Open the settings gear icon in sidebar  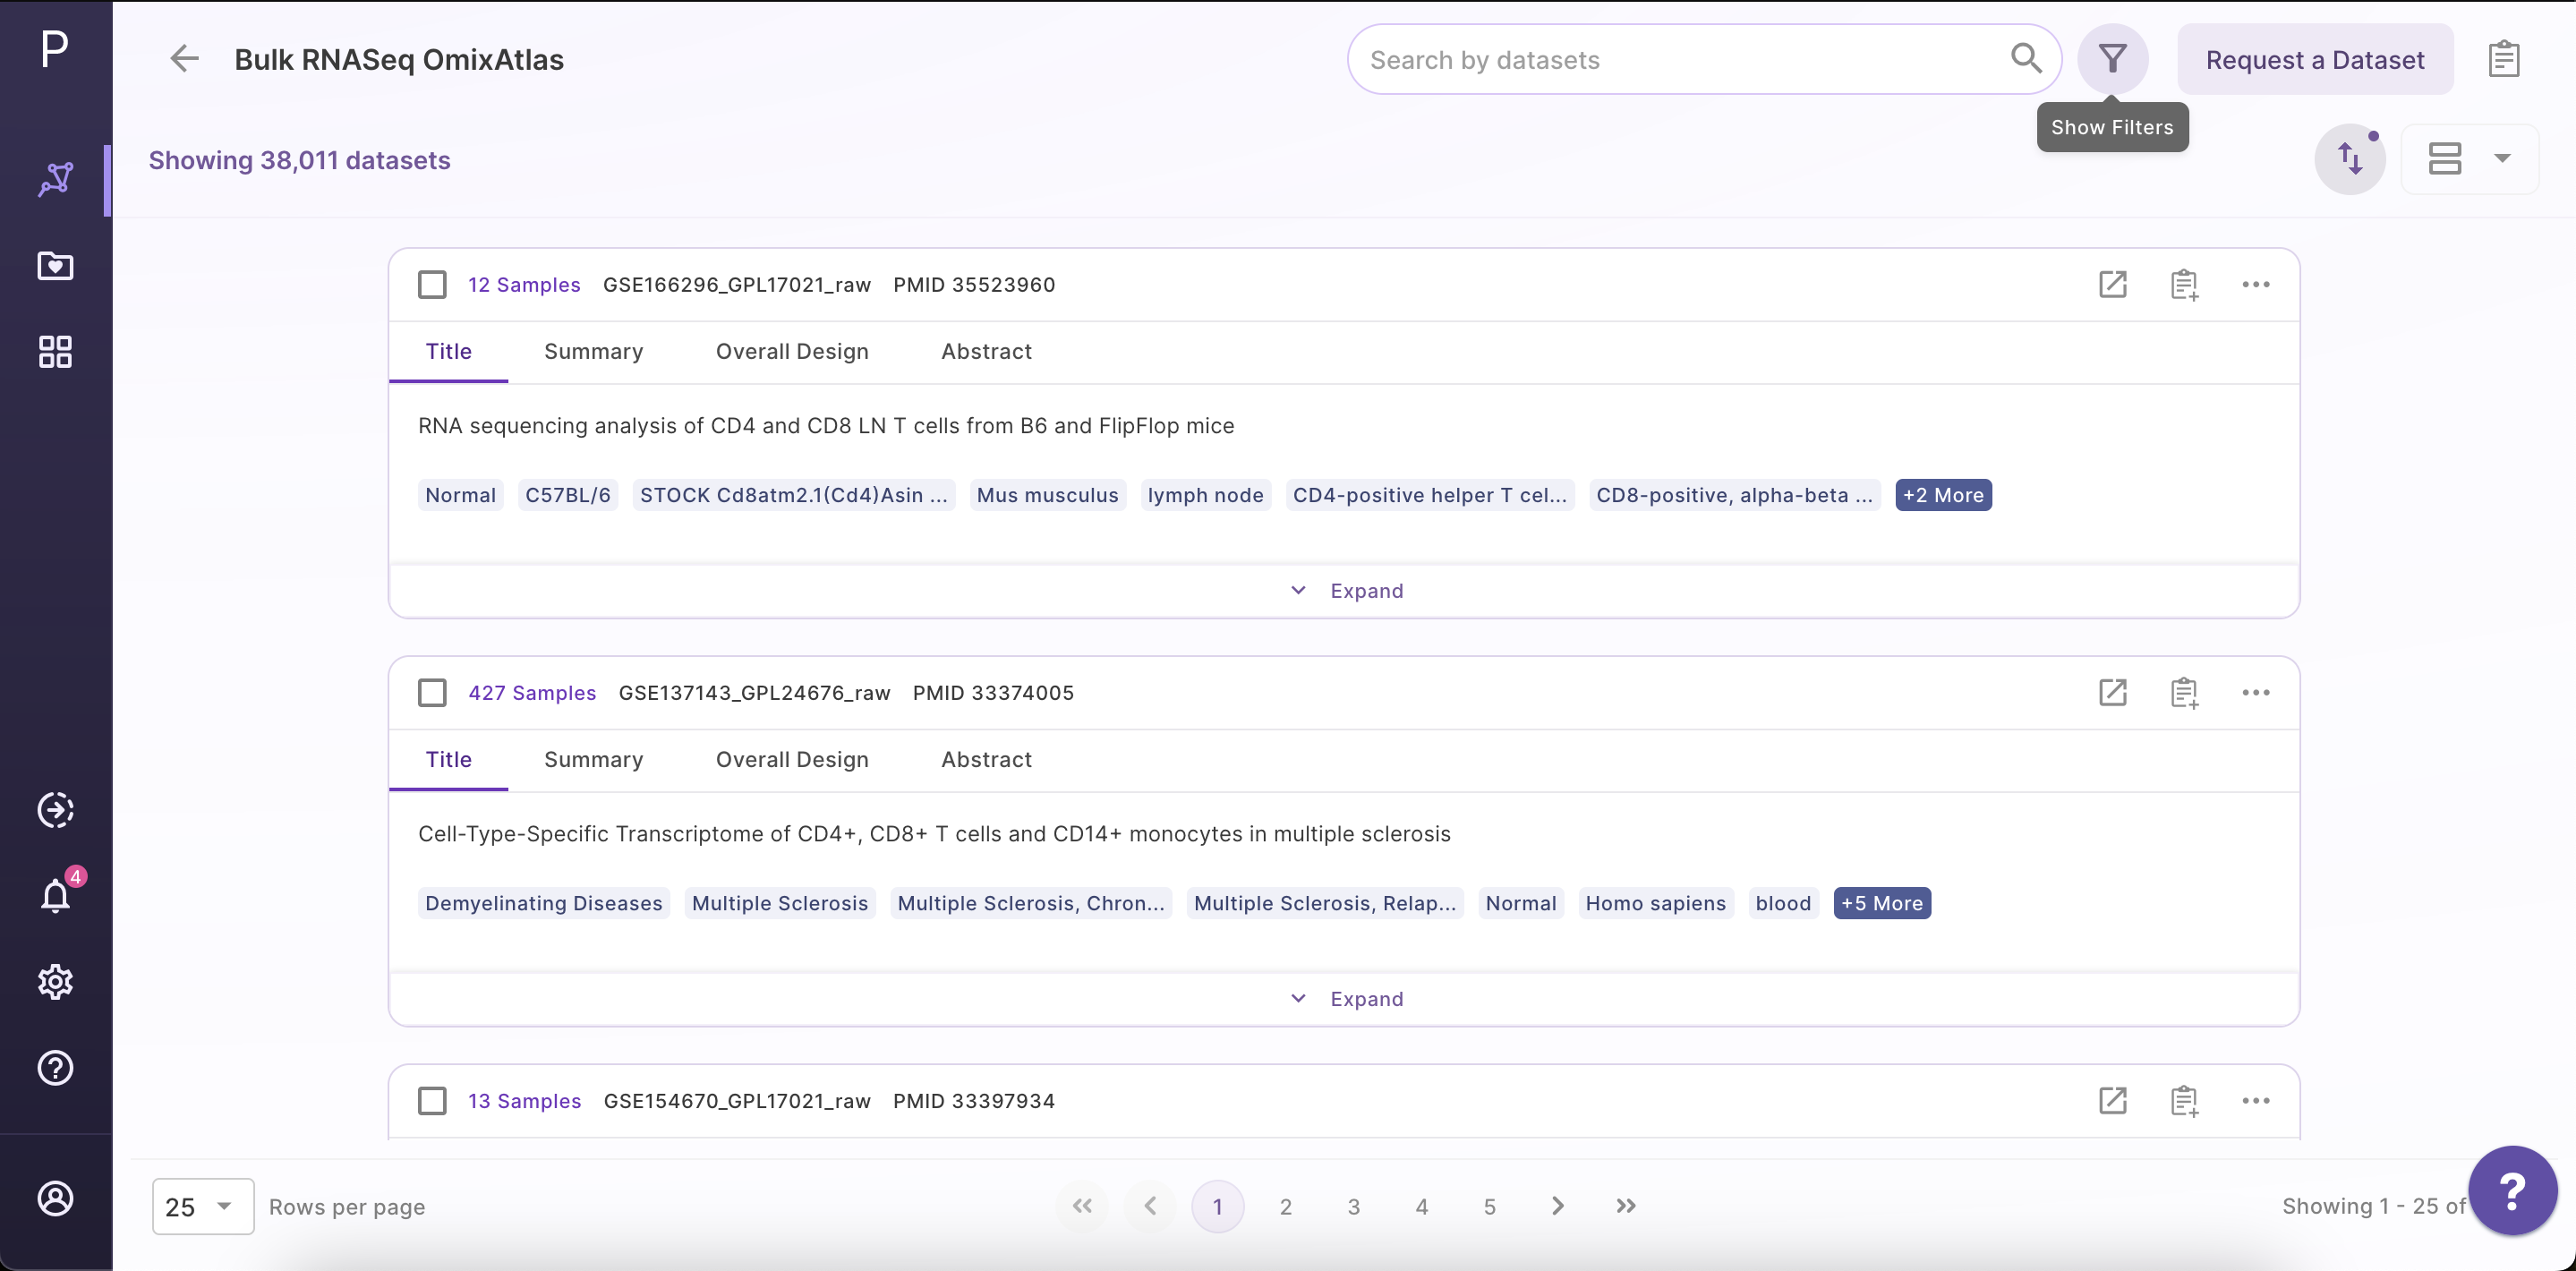[x=55, y=982]
